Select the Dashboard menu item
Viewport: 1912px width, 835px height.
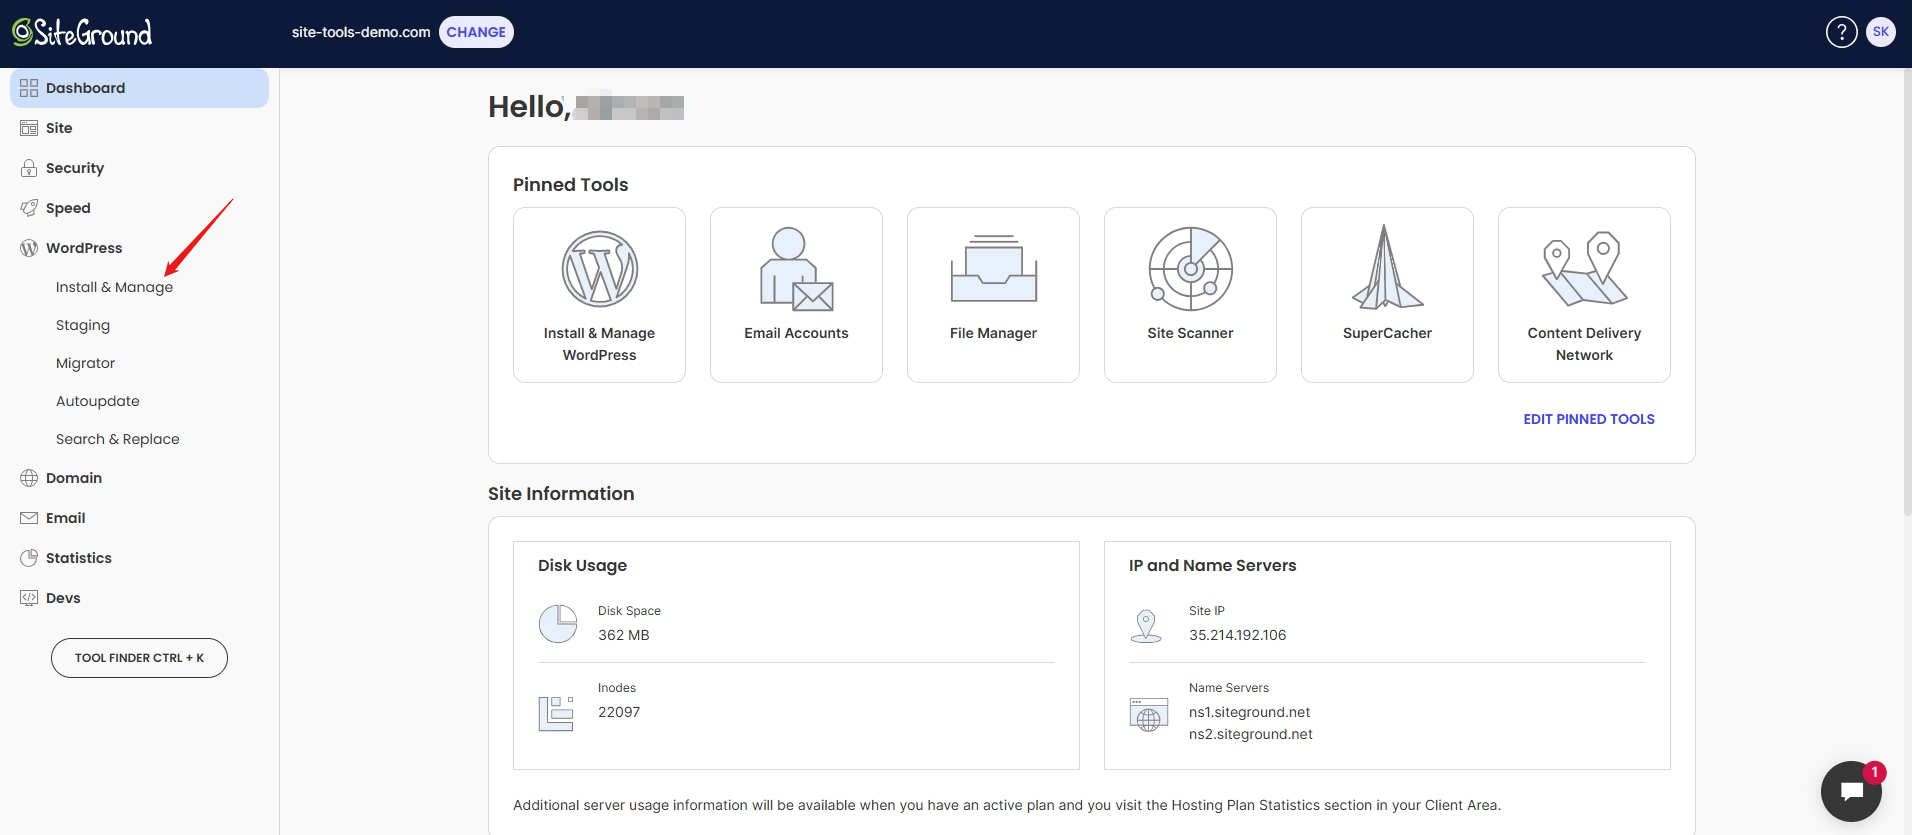[x=139, y=88]
